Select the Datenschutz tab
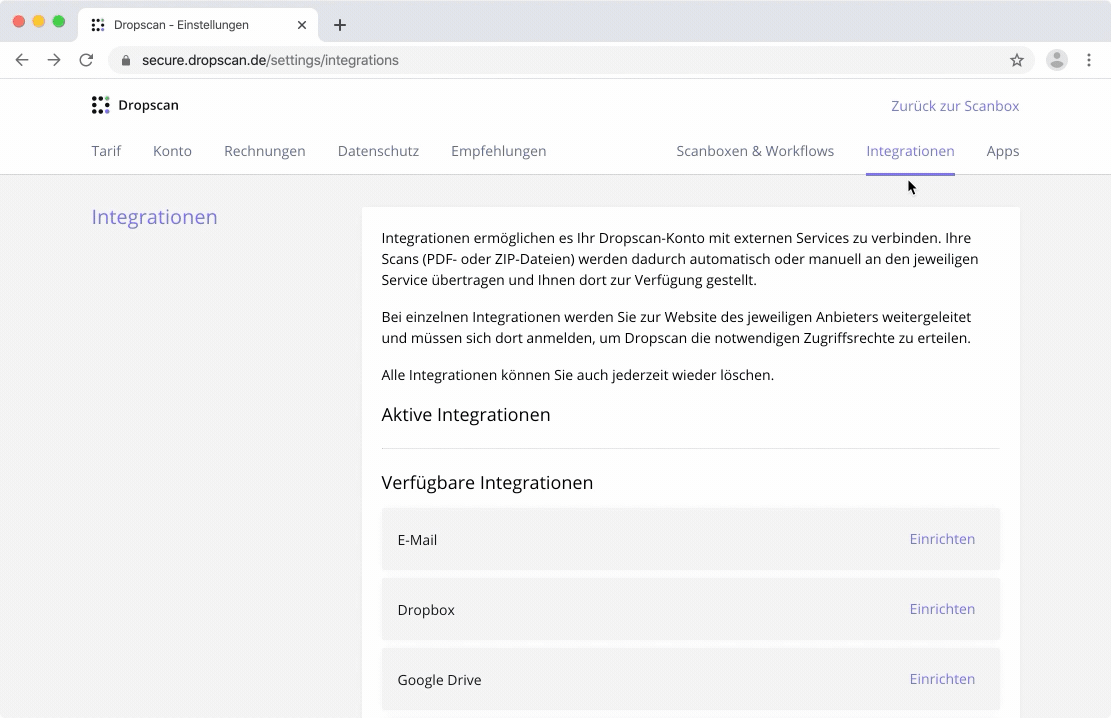Viewport: 1111px width, 718px height. 378,151
